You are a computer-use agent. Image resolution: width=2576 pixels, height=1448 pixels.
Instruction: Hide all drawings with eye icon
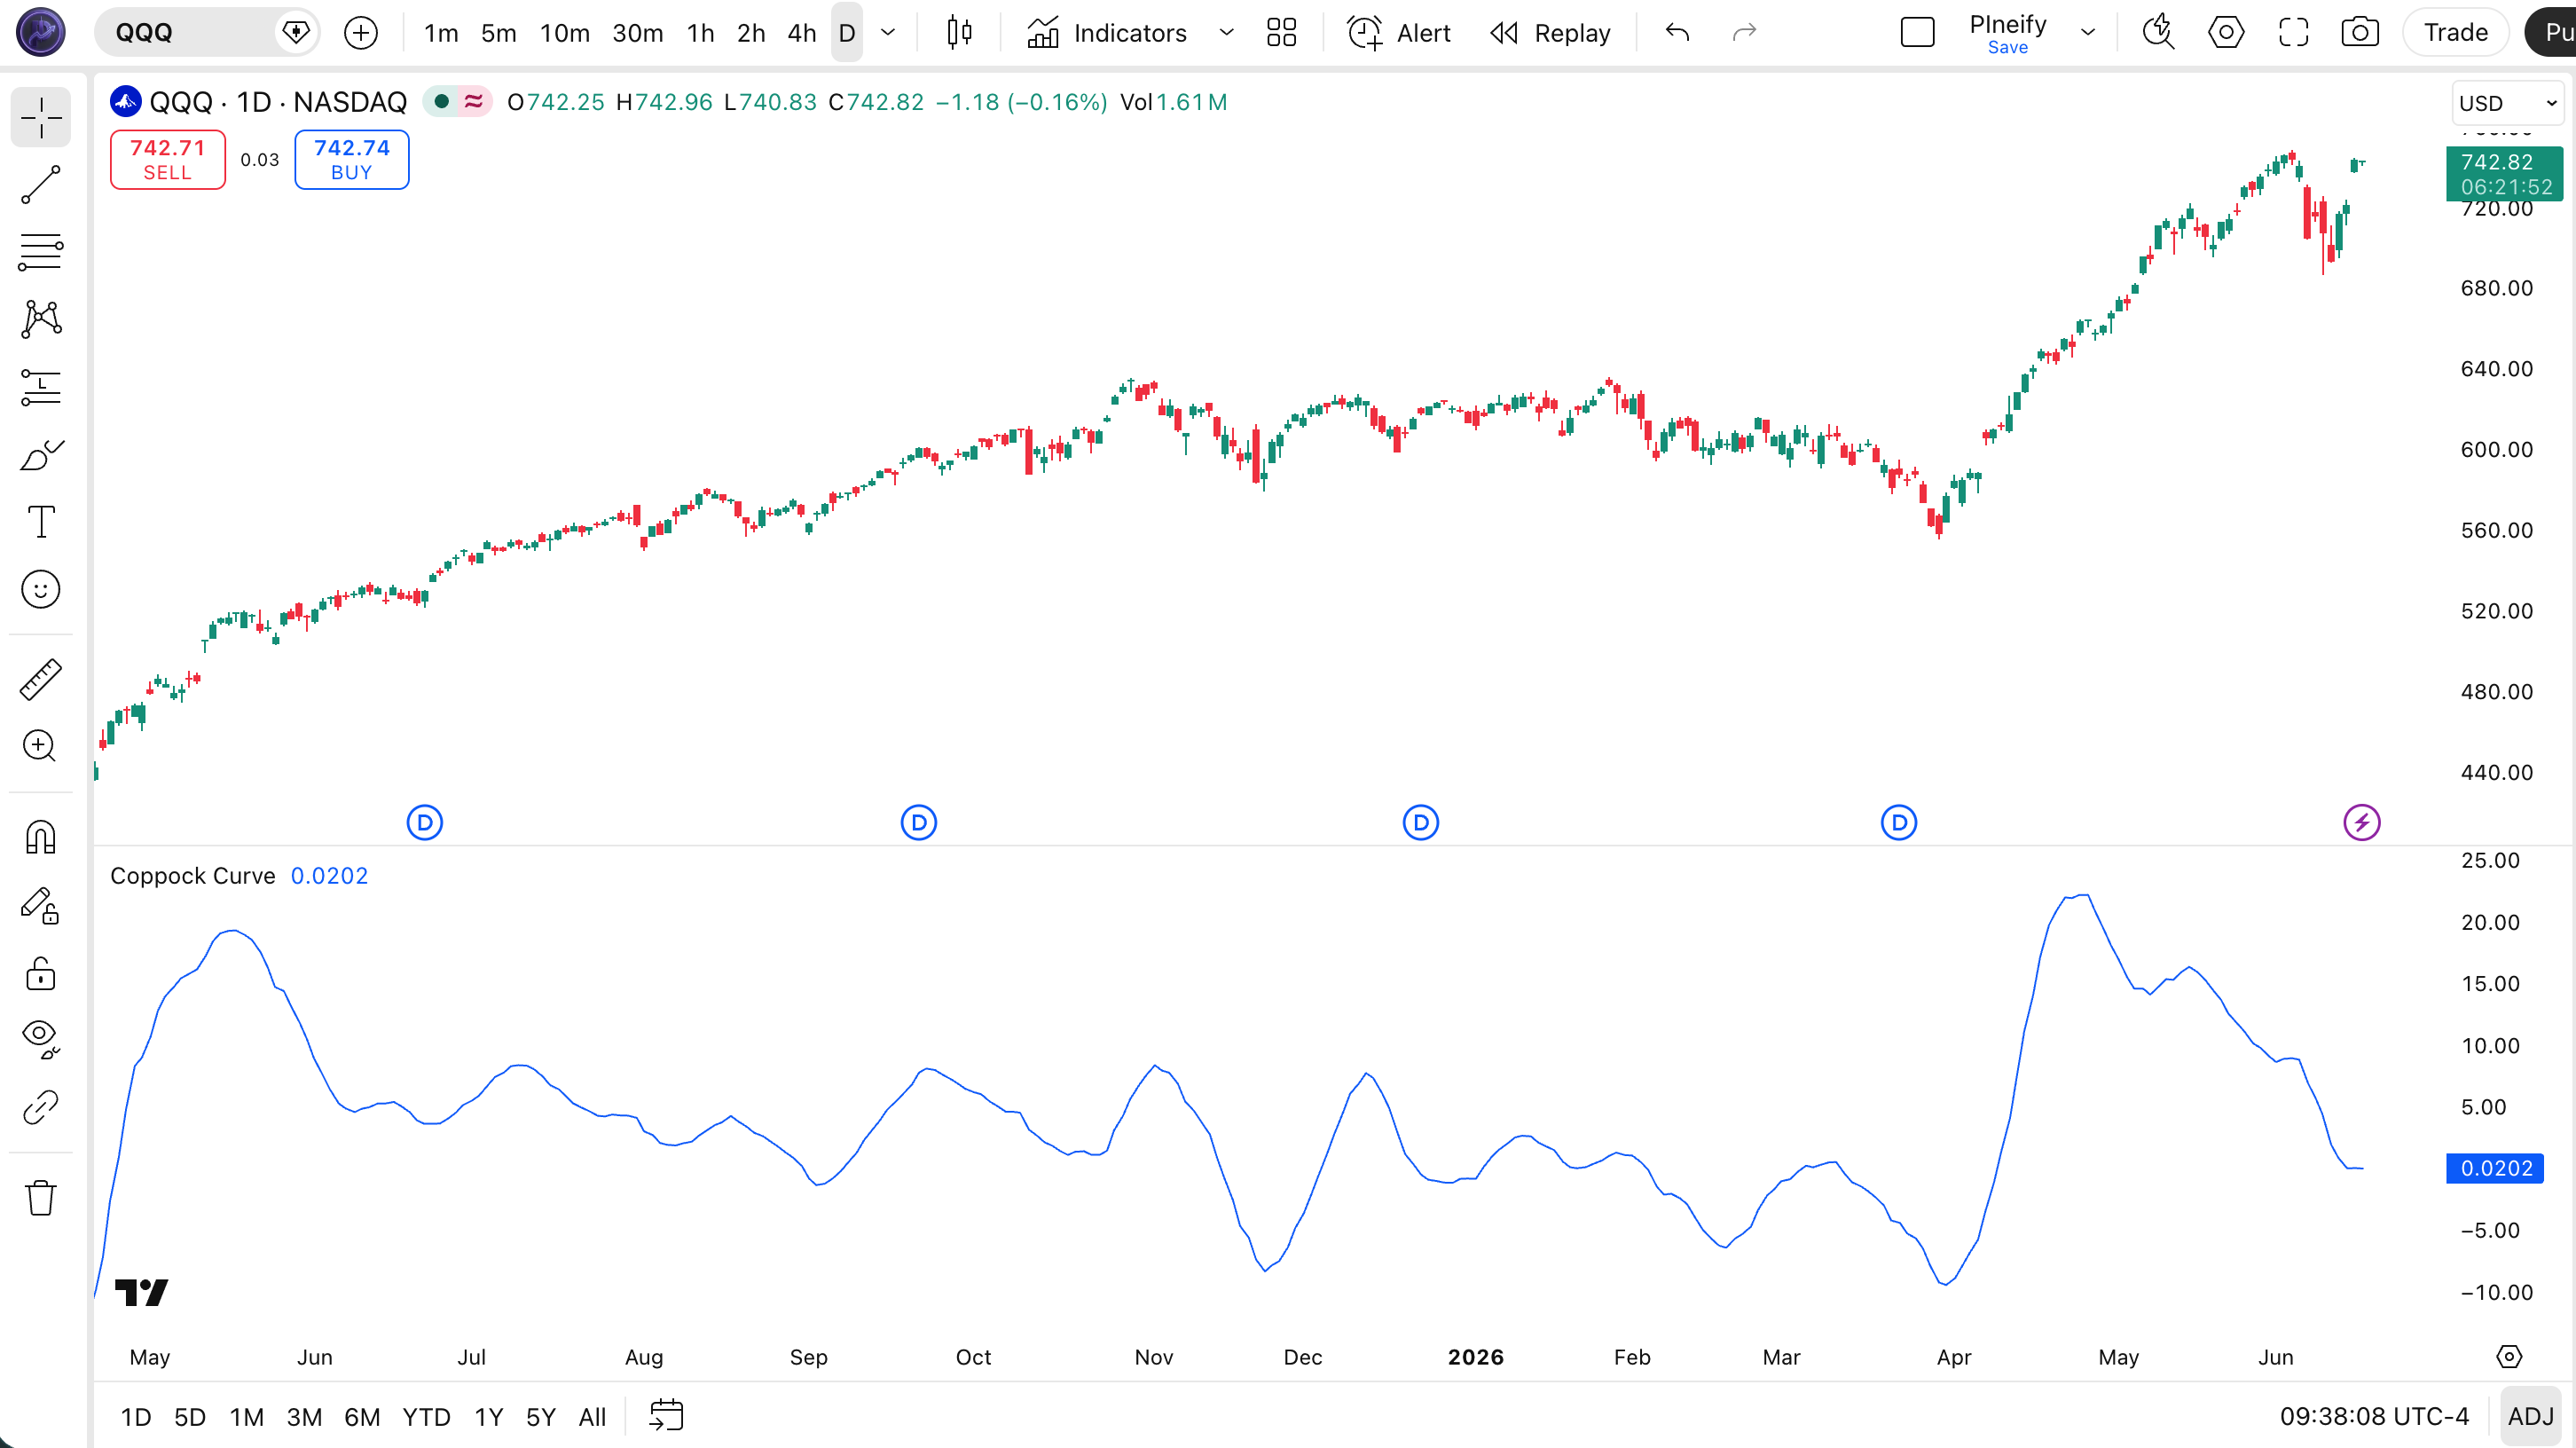tap(41, 1040)
